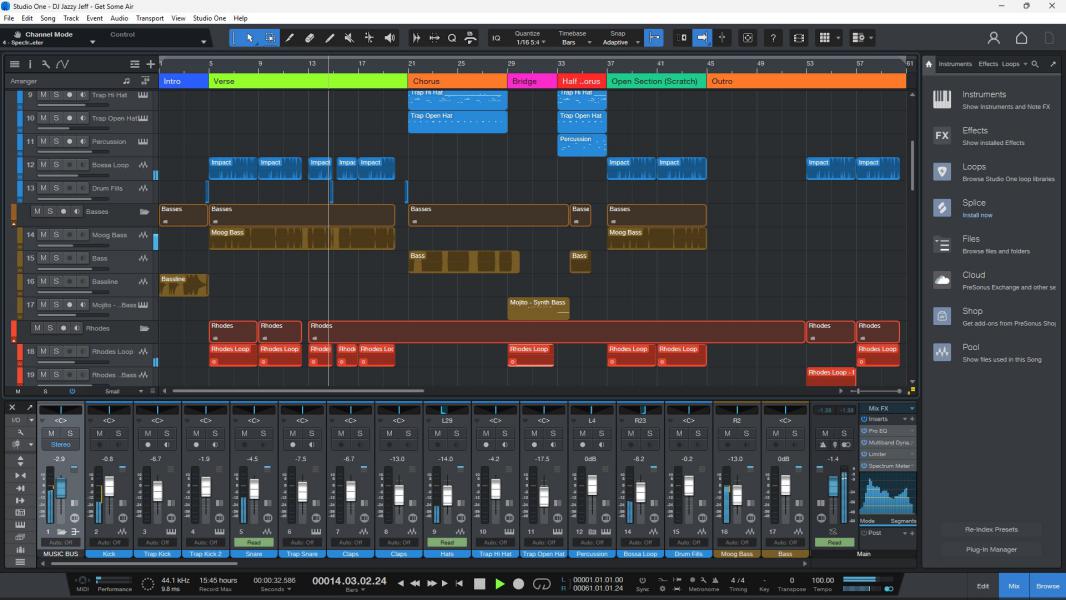Click the Kick channel volume fader
The image size is (1066, 600).
point(110,486)
